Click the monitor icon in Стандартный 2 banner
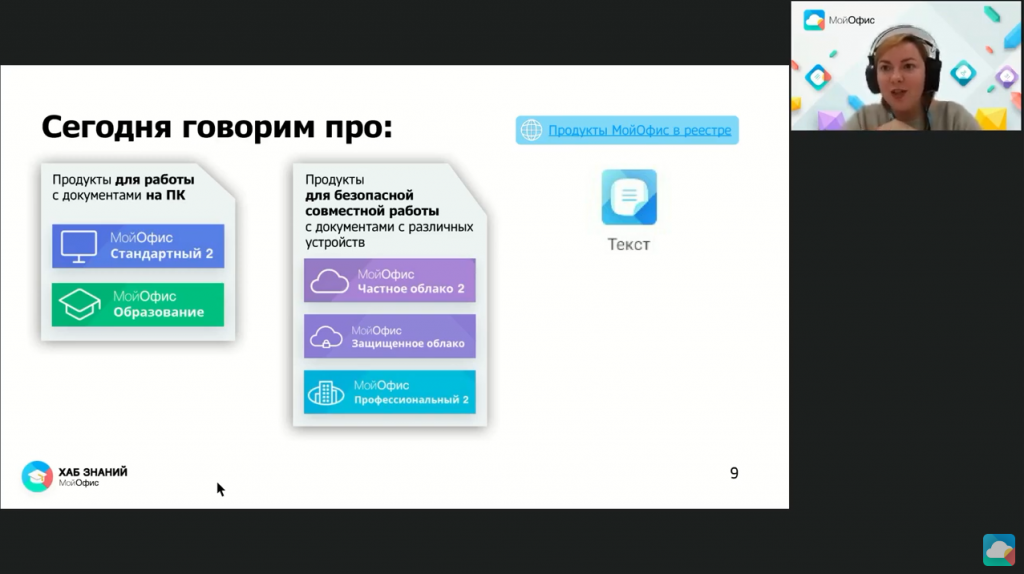Screen dimensions: 1024x574 (x=79, y=247)
